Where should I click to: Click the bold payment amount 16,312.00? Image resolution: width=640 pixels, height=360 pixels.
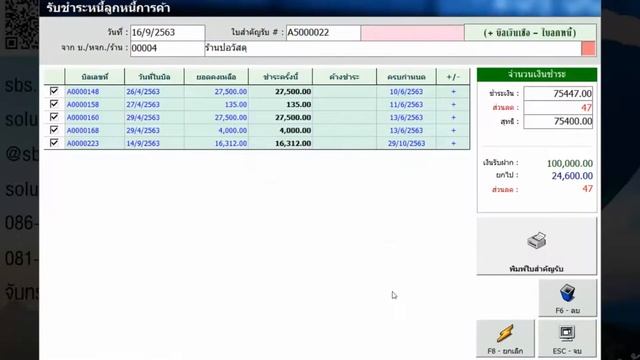(293, 144)
